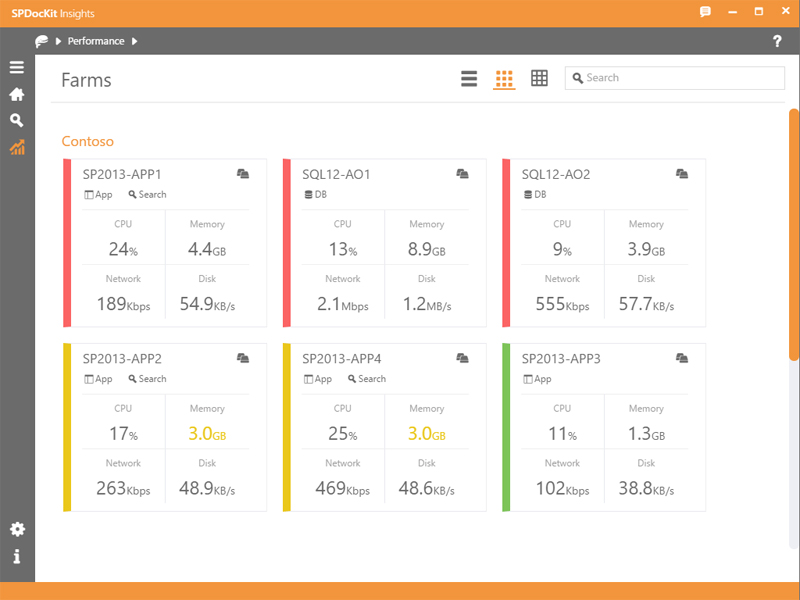This screenshot has width=800, height=600.
Task: Click Memory value 1.3GB on SP2013-APP3
Action: coord(646,433)
